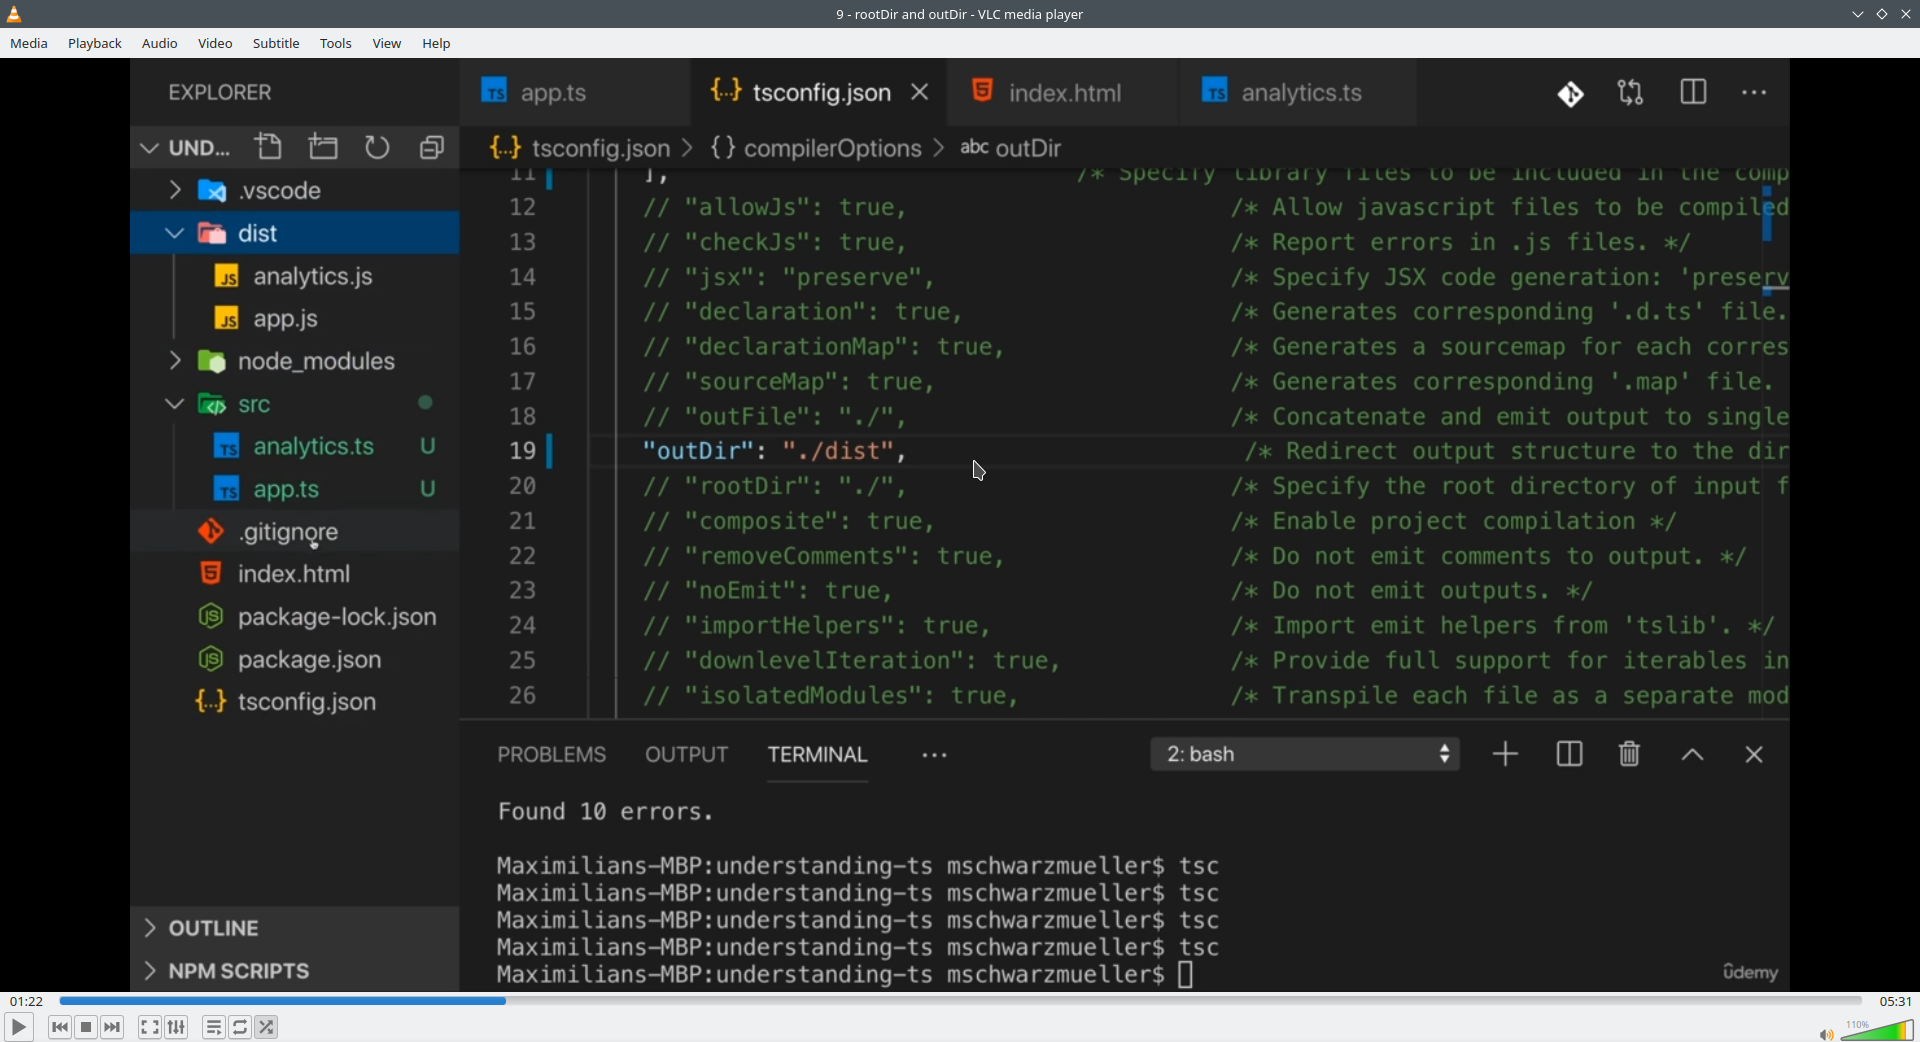Skip to next media in VLC

(113, 1027)
